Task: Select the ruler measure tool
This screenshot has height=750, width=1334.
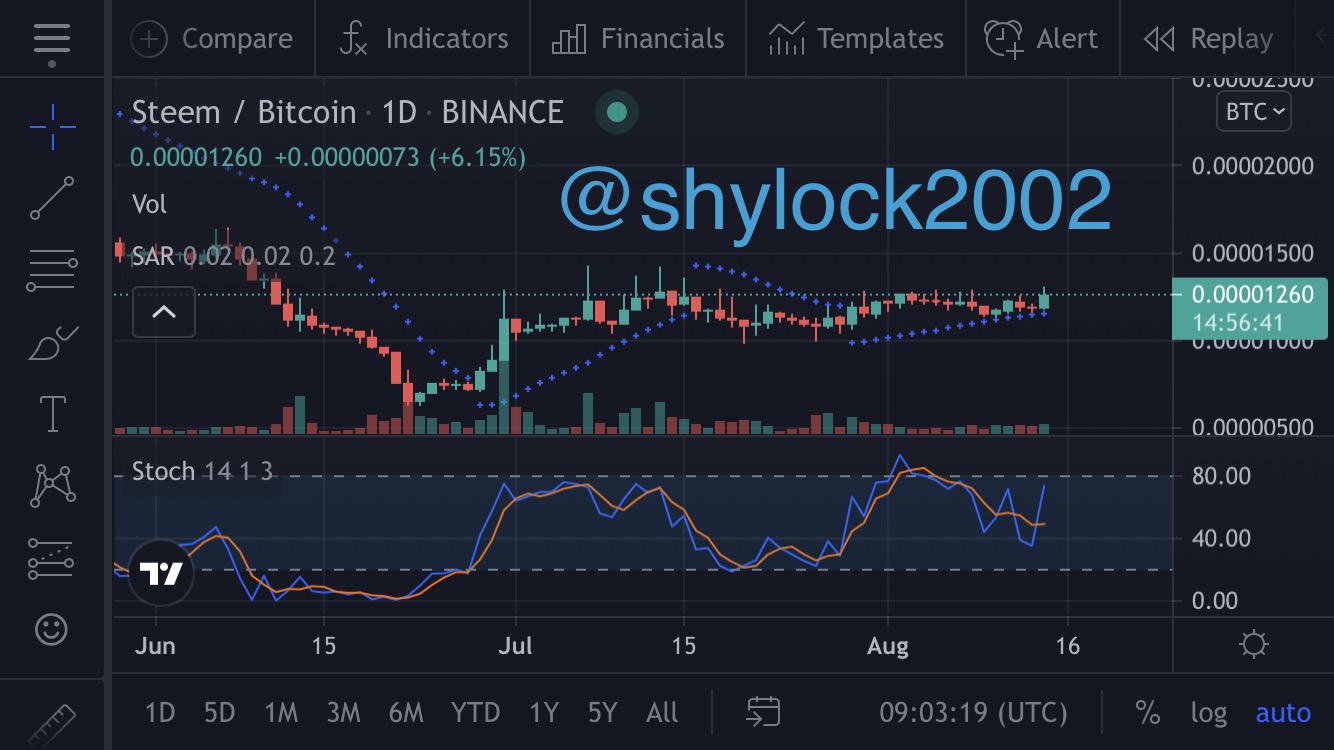Action: pyautogui.click(x=52, y=724)
